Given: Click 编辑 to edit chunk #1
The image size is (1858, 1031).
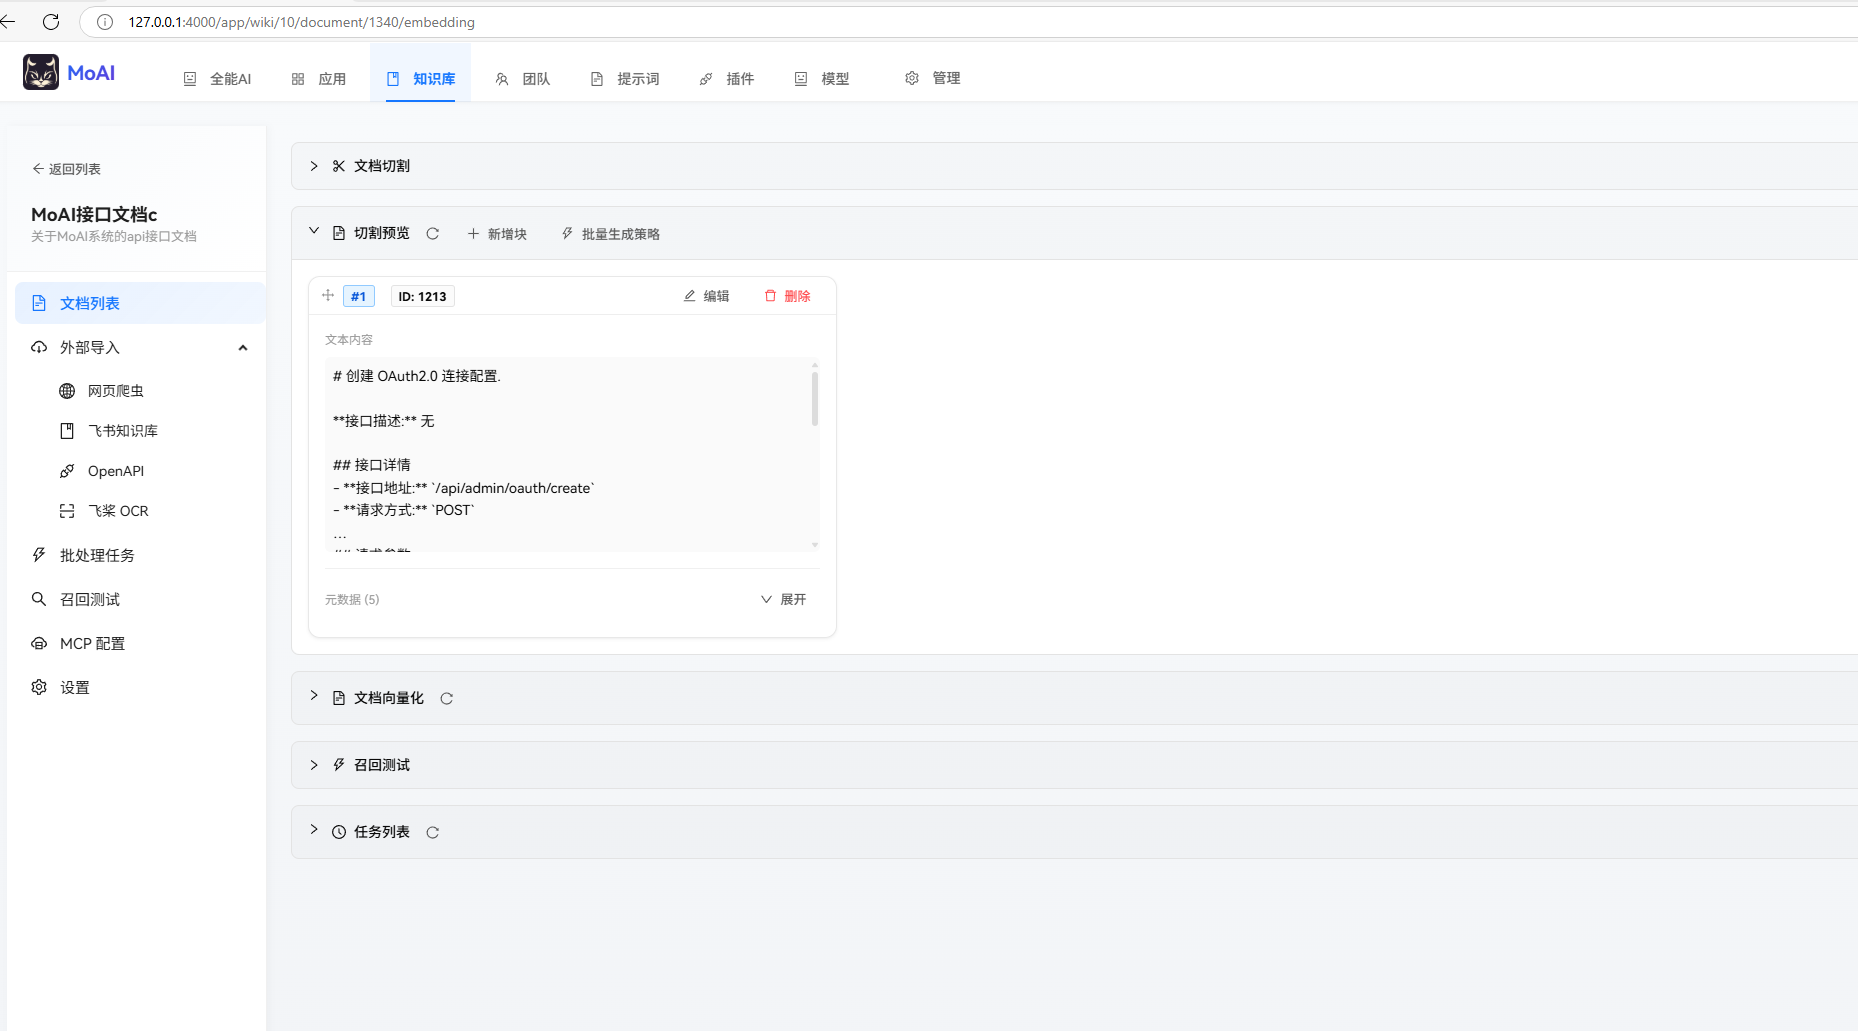Looking at the screenshot, I should 707,296.
